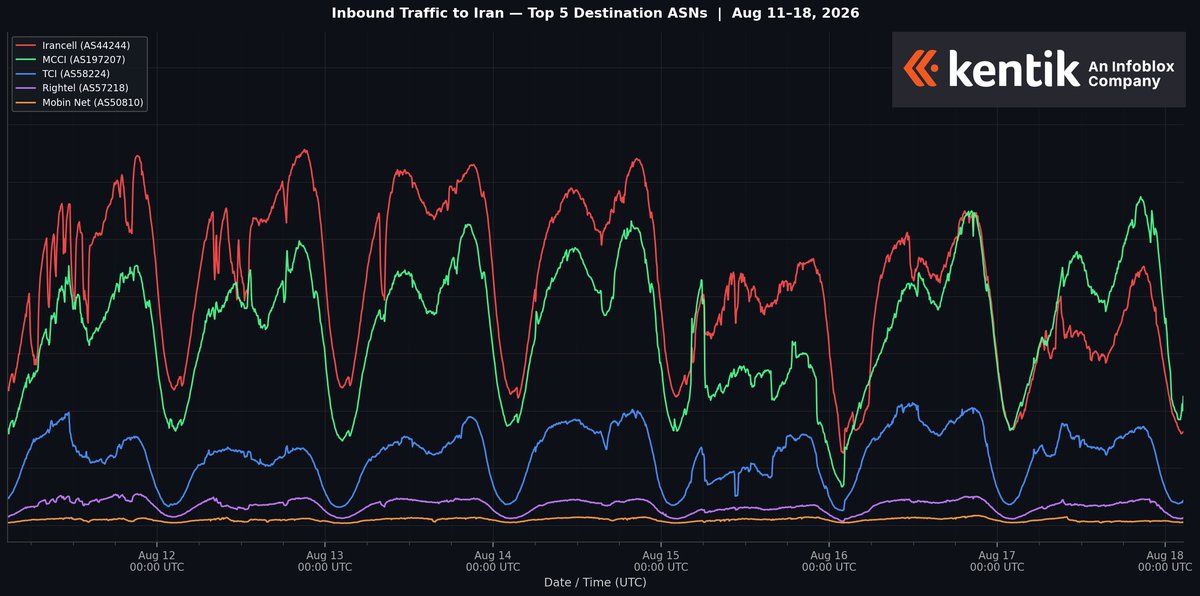Click the green MCCI legend line swatch
This screenshot has width=1200, height=596.
(27, 60)
